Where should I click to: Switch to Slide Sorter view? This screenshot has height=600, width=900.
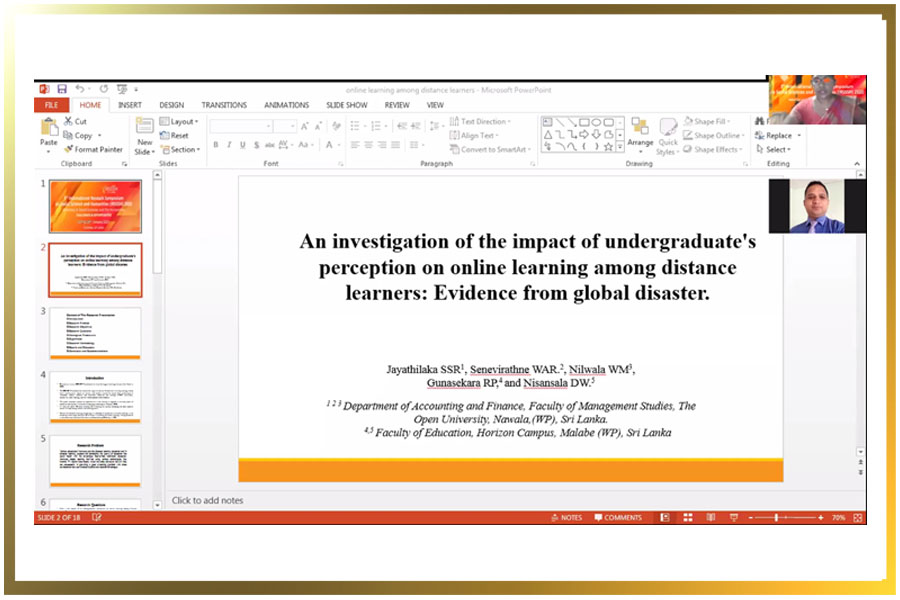[x=688, y=518]
